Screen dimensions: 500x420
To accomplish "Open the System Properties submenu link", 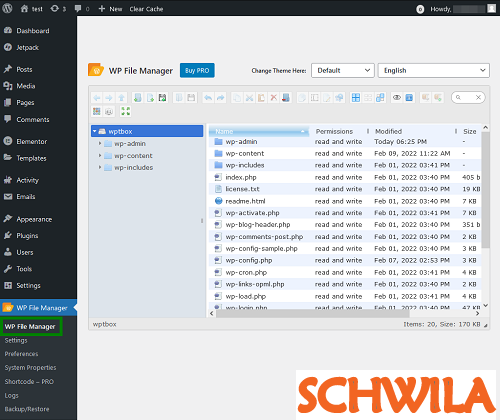I will 30,368.
